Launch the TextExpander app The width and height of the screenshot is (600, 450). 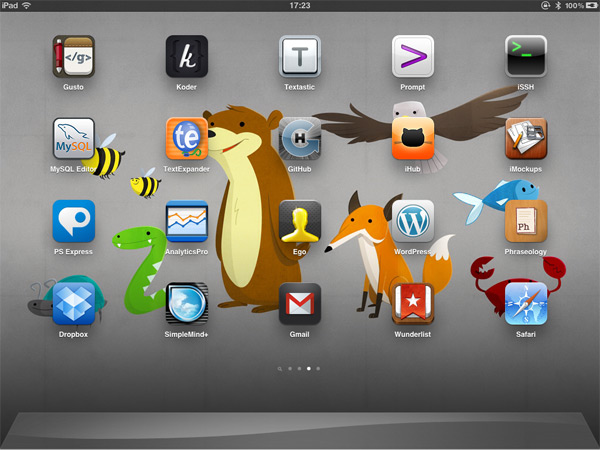(187, 139)
